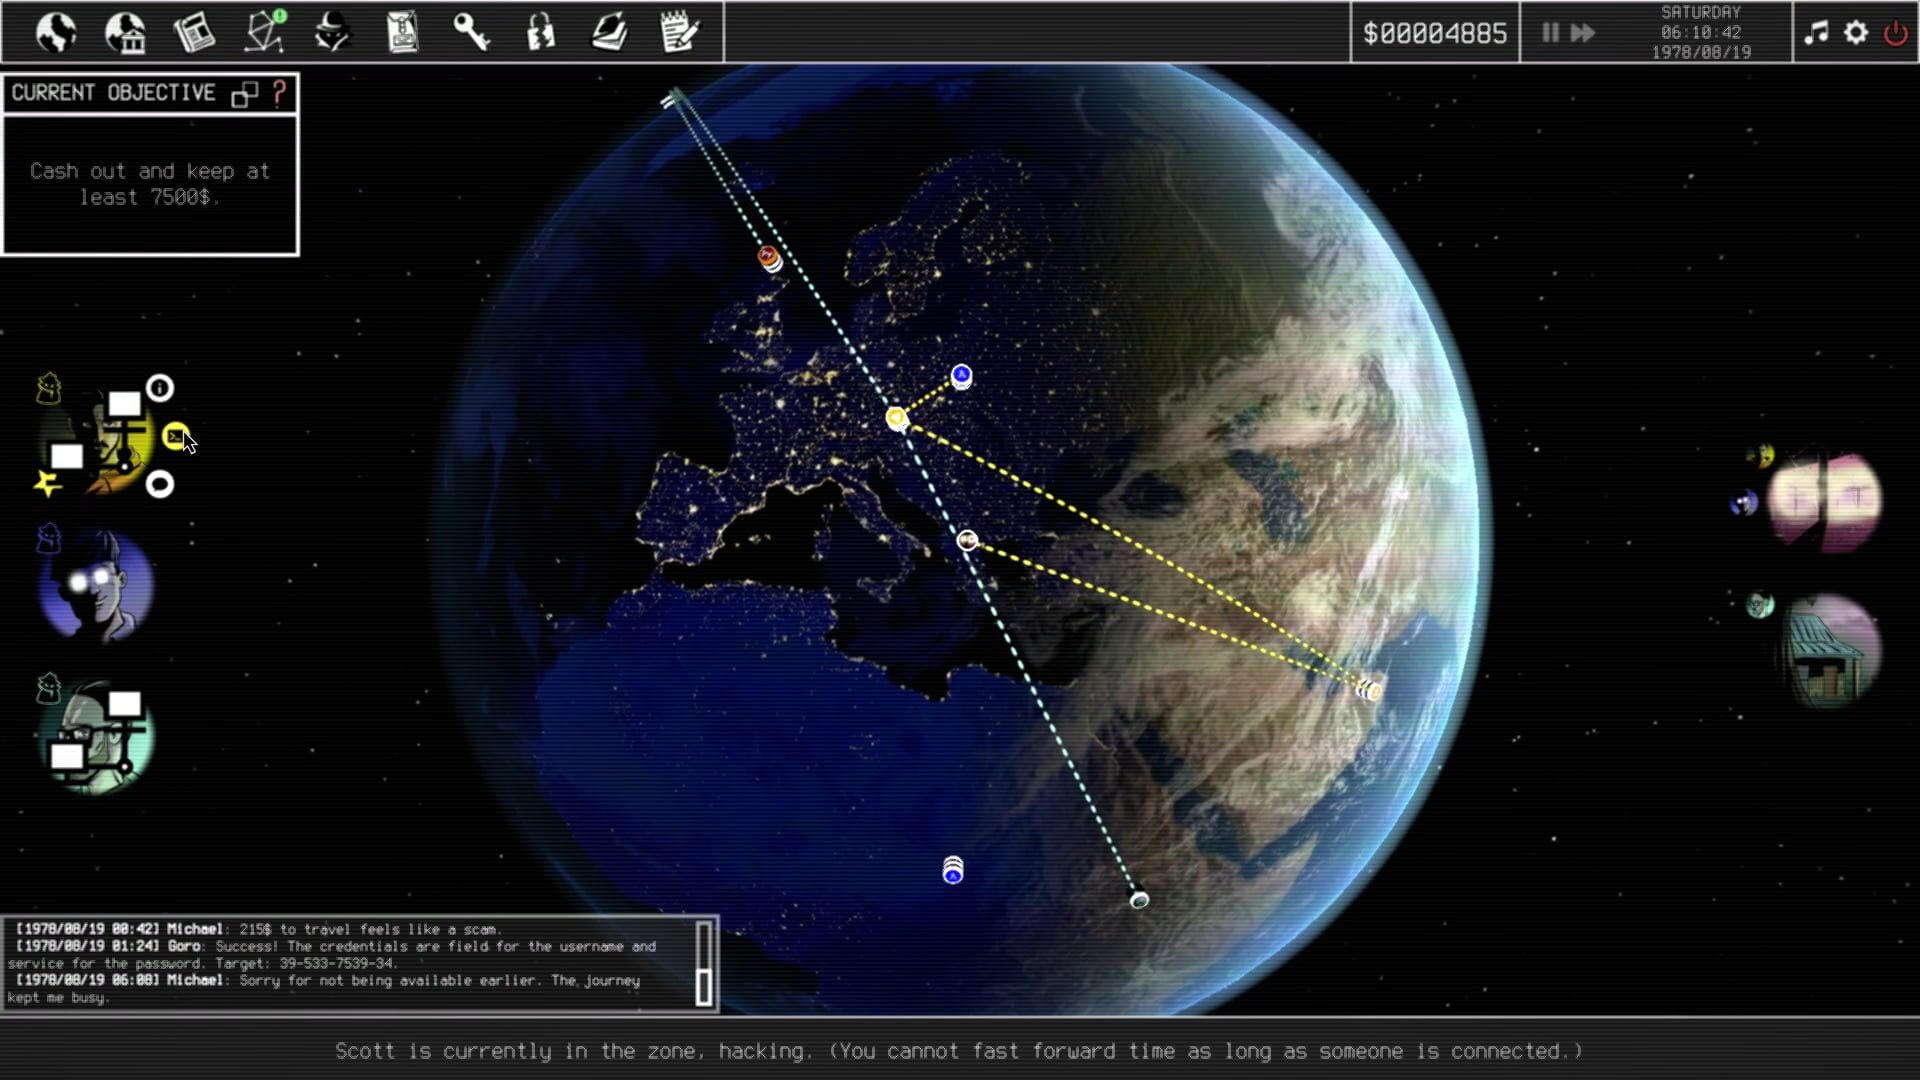
Task: Open the spy/agent screen
Action: coord(333,33)
